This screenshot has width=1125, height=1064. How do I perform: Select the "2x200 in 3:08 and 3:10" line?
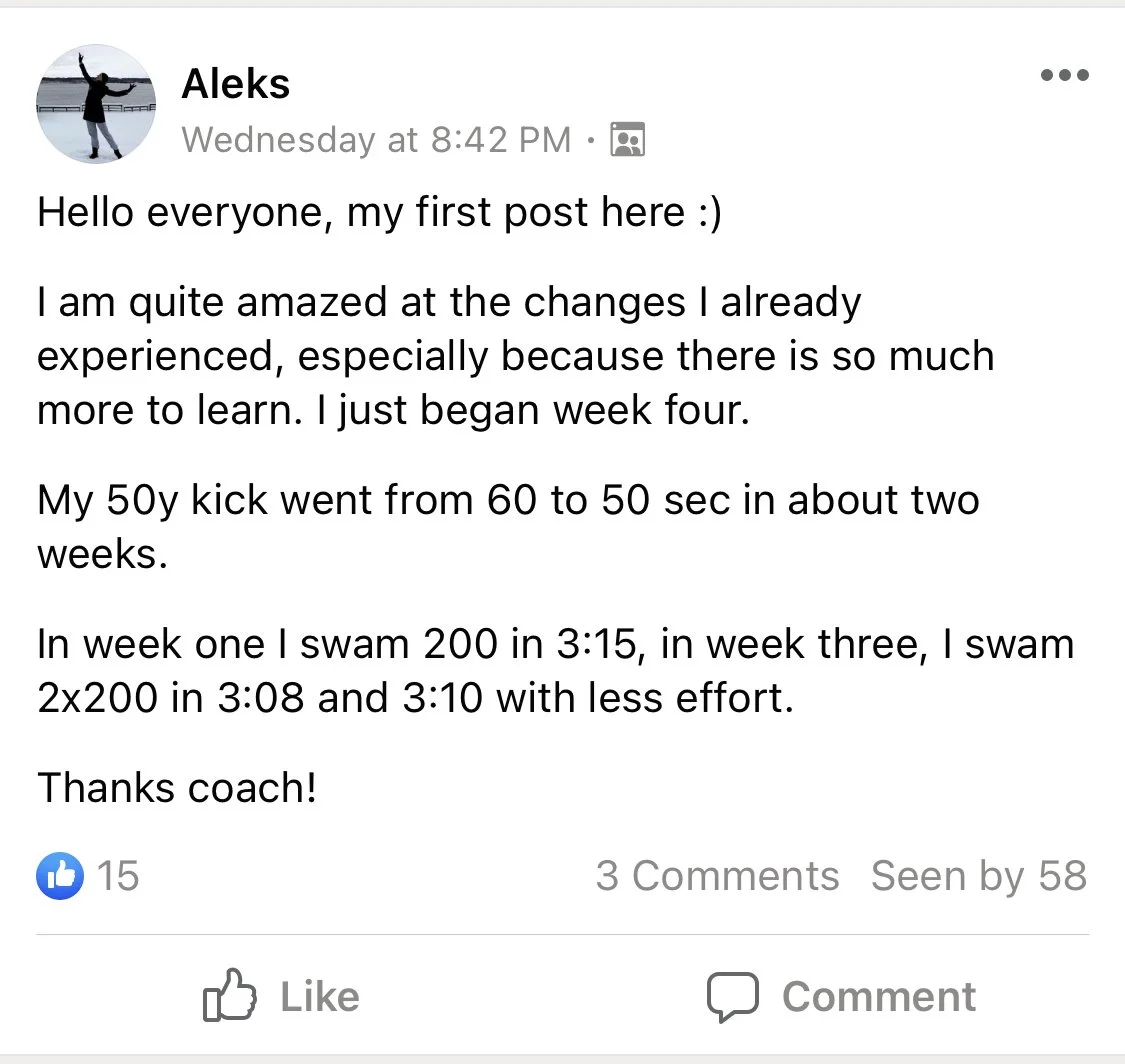pyautogui.click(x=415, y=698)
